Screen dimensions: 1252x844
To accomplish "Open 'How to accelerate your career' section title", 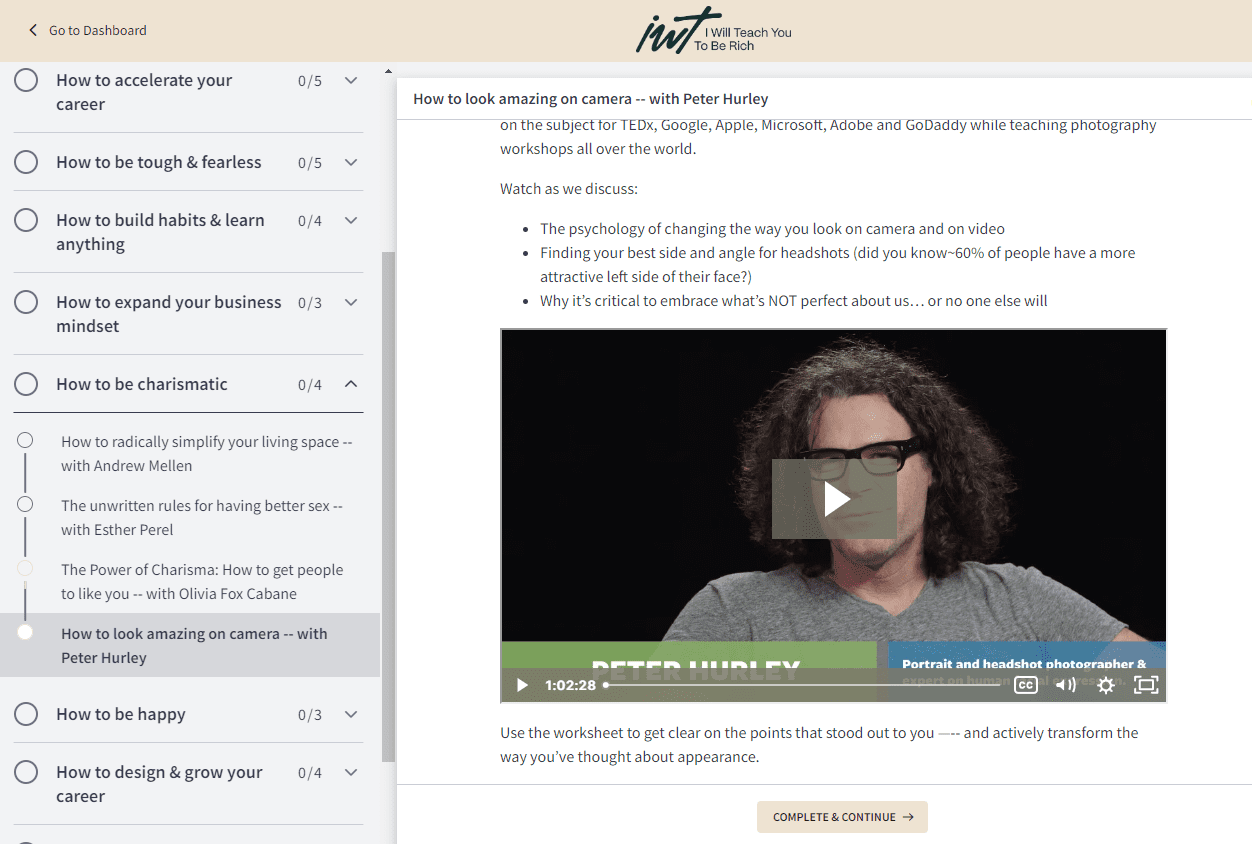I will pos(144,92).
